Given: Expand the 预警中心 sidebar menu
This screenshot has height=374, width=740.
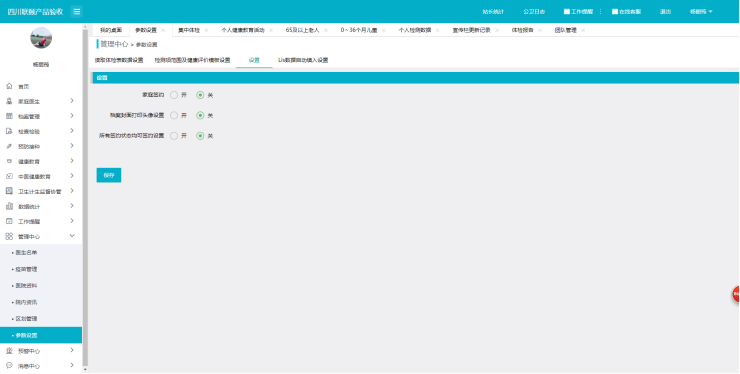Looking at the screenshot, I should [72, 350].
